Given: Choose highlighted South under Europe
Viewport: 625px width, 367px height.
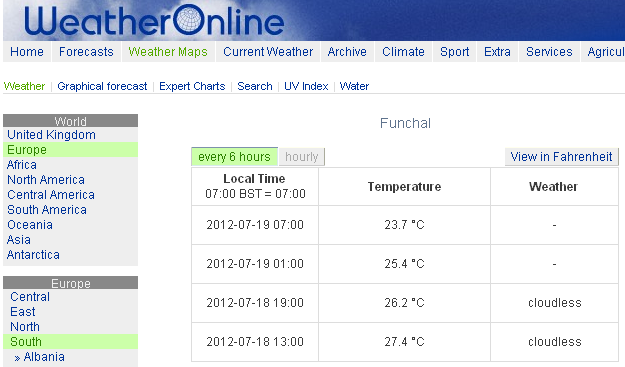Looking at the screenshot, I should [x=71, y=341].
